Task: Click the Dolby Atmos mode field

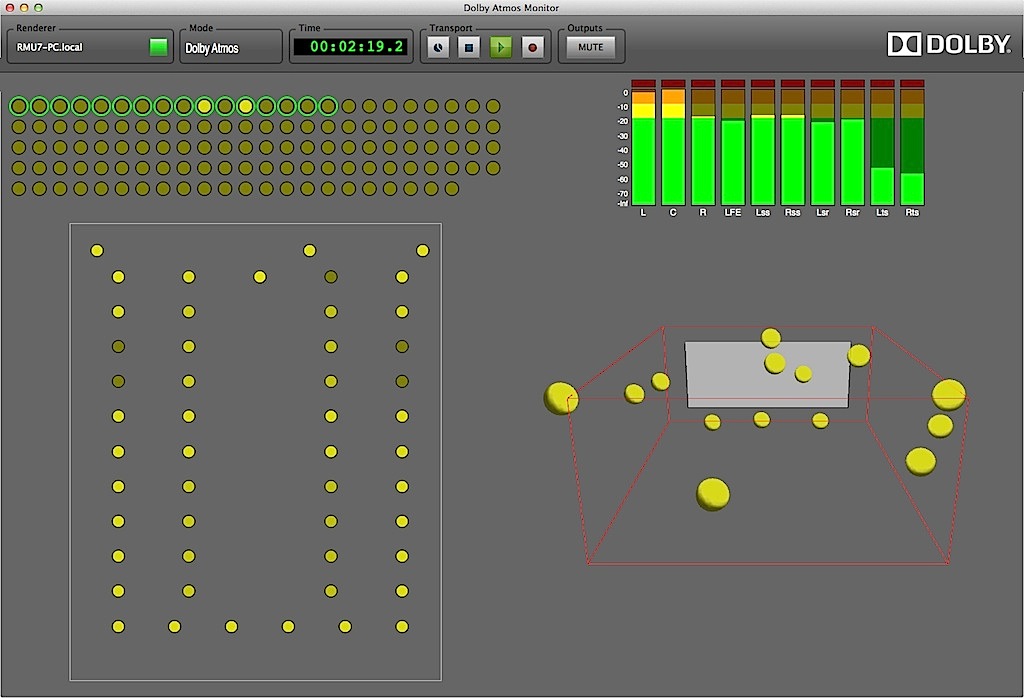Action: tap(231, 48)
